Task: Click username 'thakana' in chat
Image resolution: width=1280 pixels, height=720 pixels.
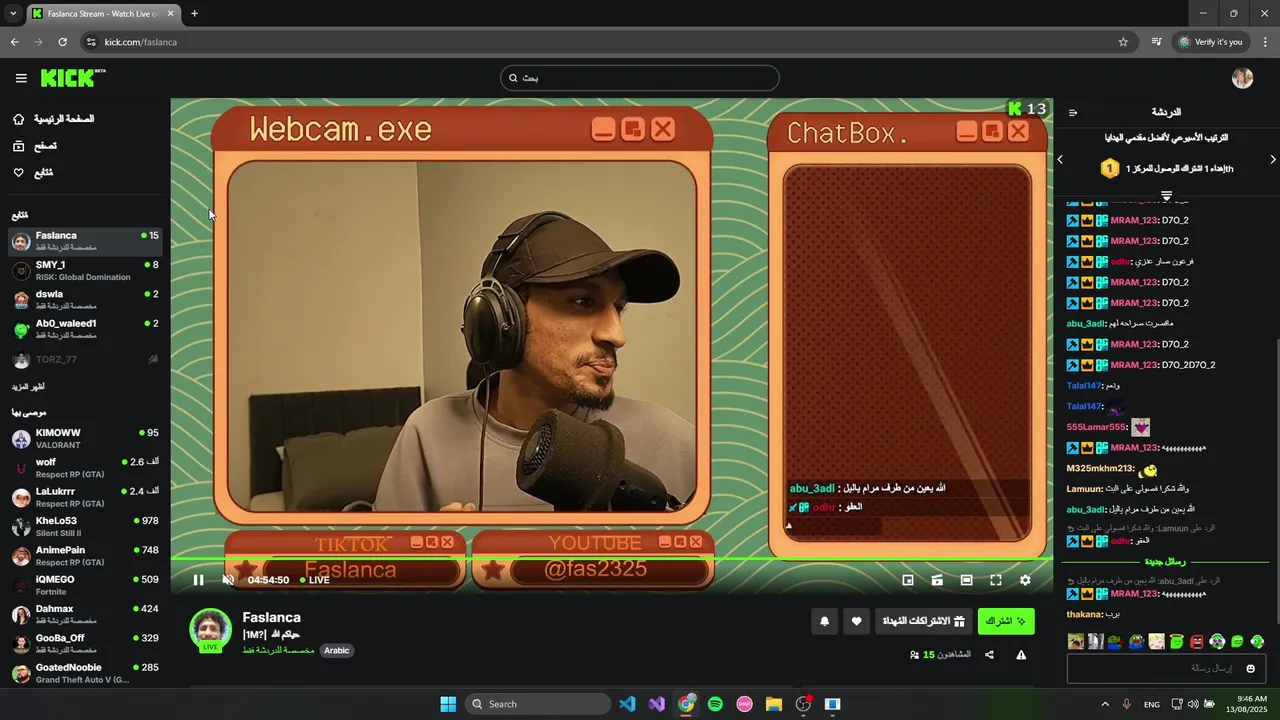Action: 1084,614
